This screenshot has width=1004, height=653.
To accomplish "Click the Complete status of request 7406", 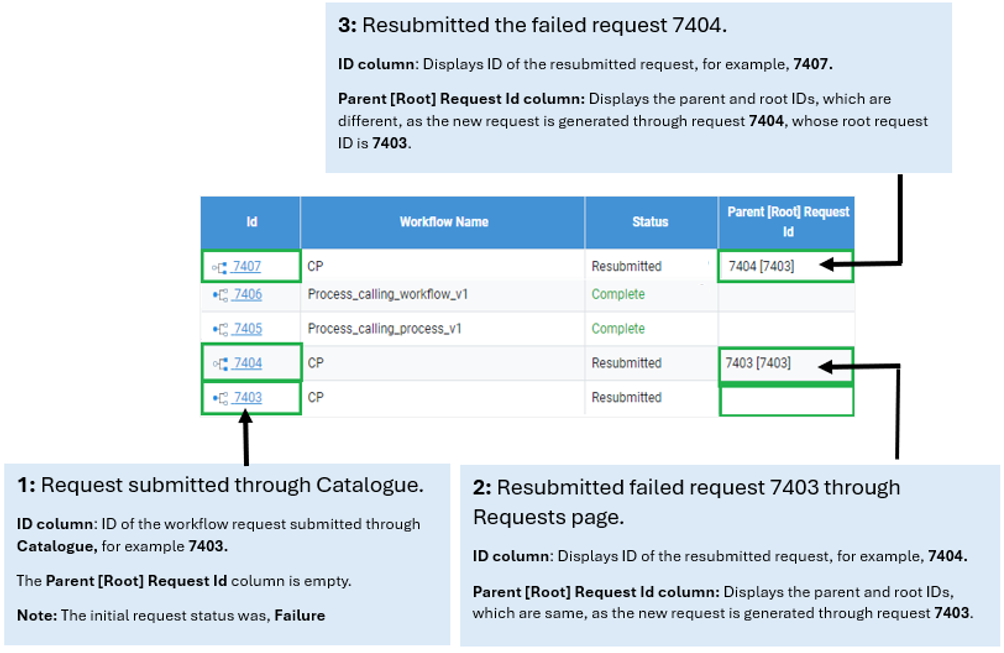I will [x=618, y=295].
